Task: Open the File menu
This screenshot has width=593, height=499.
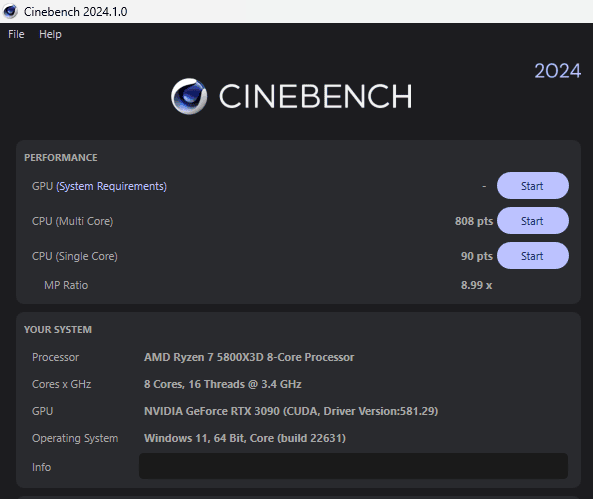Action: pos(16,34)
